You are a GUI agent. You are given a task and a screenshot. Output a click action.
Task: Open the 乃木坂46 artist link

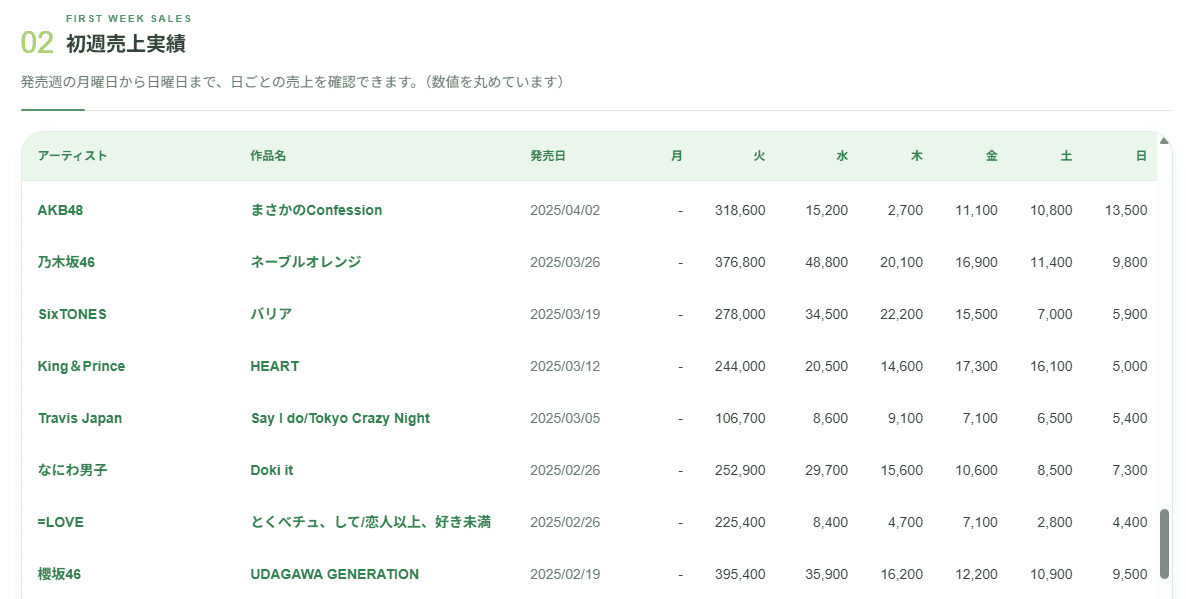pos(67,262)
